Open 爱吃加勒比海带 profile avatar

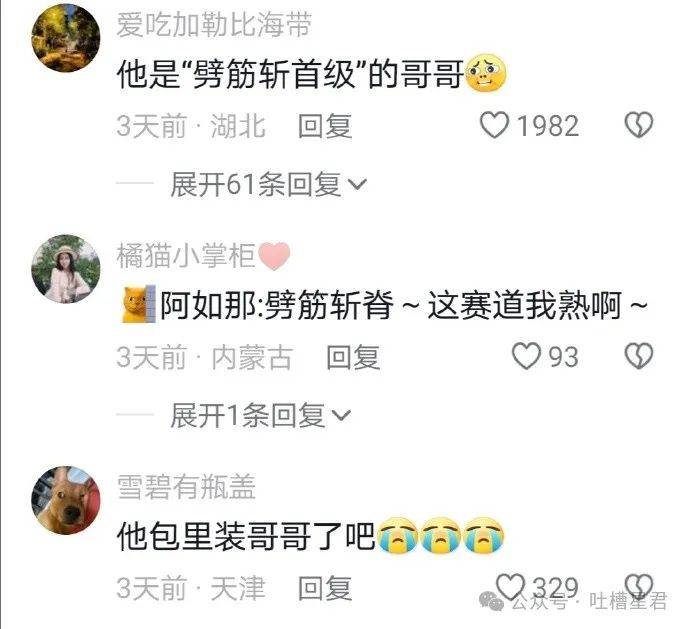[x=66, y=38]
